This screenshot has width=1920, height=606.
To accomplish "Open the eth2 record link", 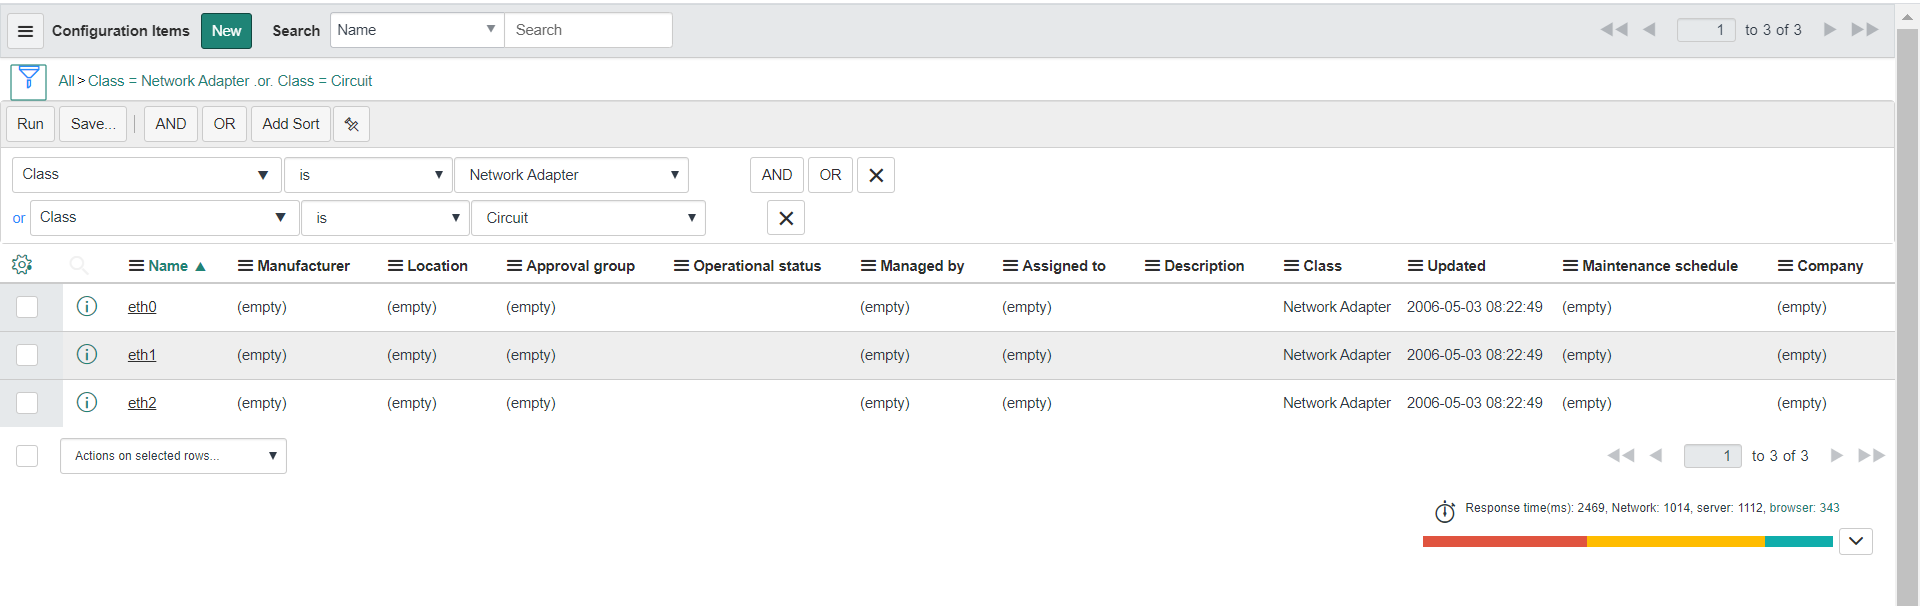I will [x=142, y=403].
